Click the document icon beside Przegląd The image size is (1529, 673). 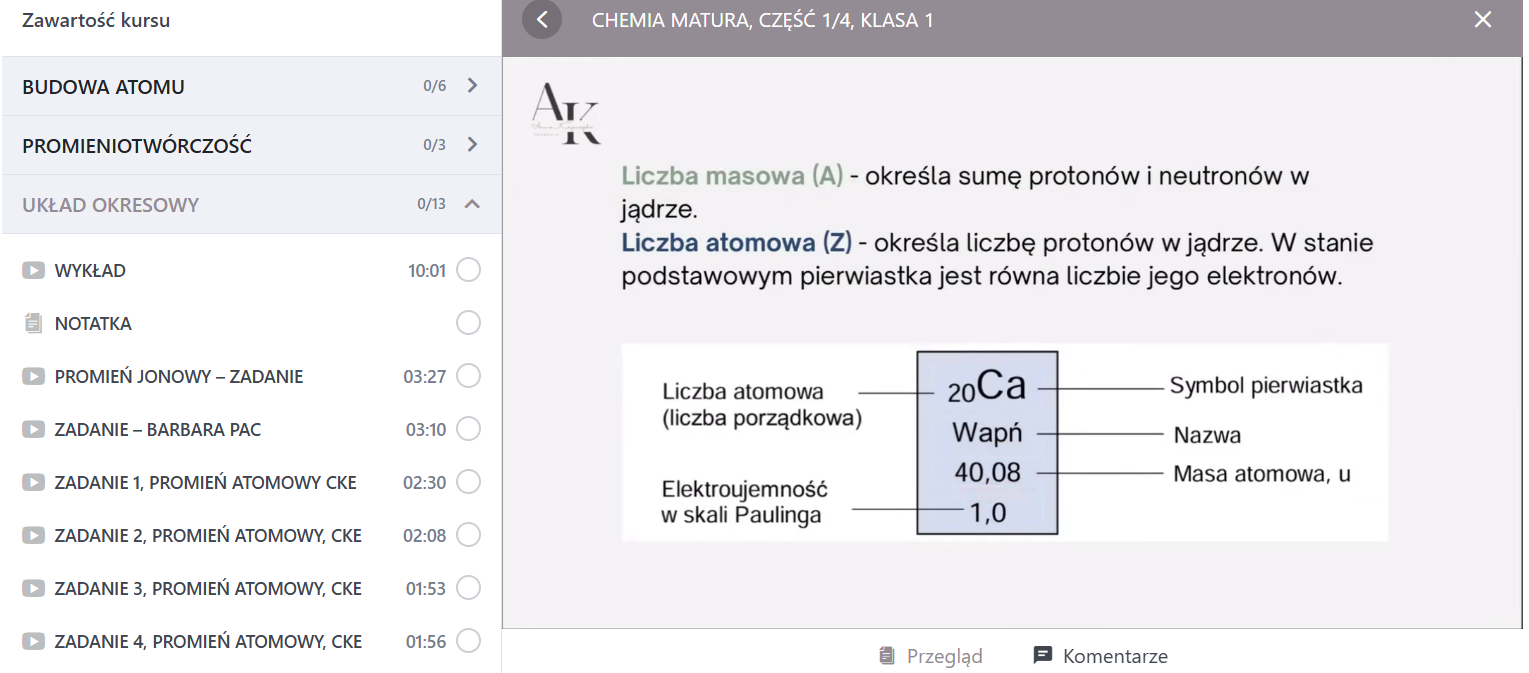click(884, 655)
